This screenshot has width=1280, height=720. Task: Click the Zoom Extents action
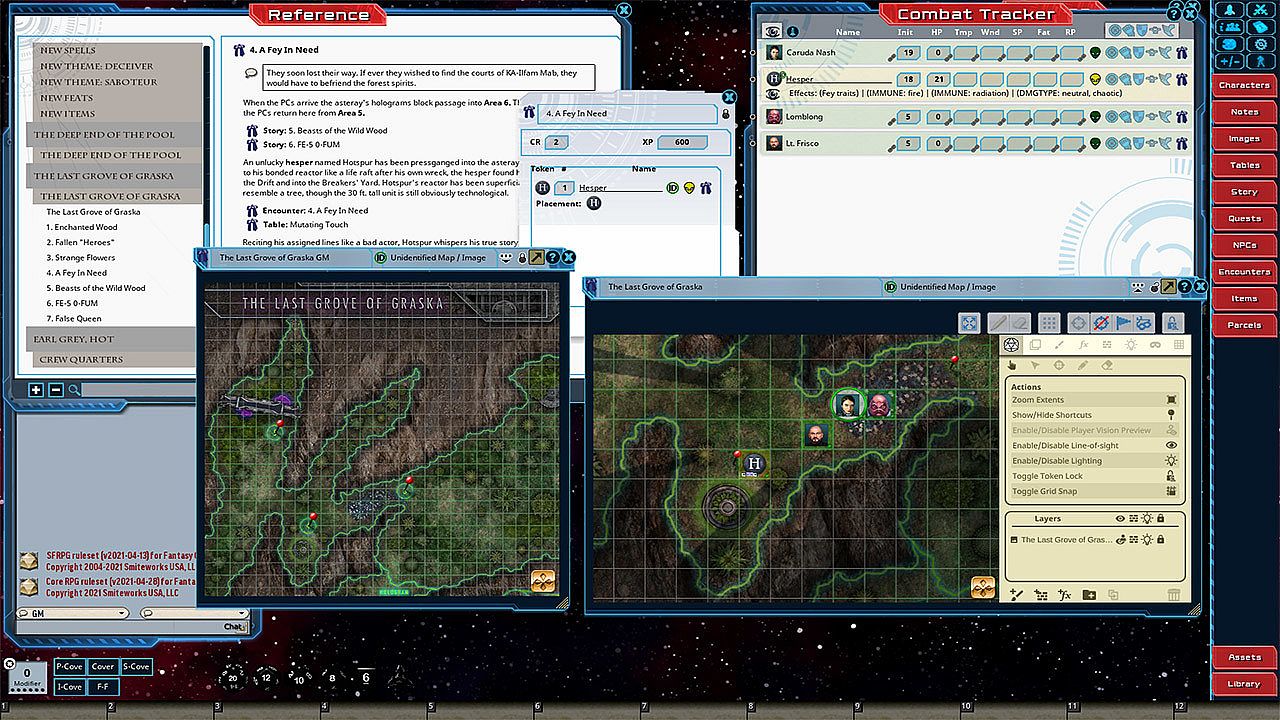[1095, 400]
